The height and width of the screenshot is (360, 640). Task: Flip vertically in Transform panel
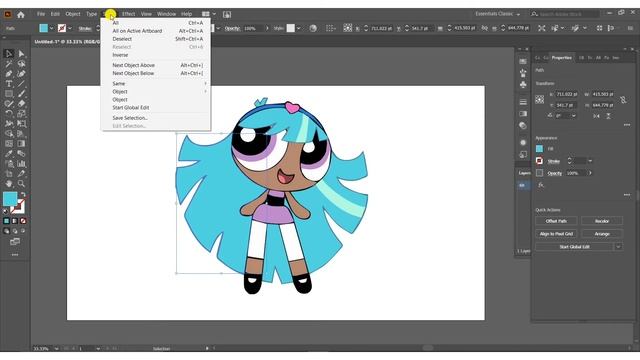608,116
